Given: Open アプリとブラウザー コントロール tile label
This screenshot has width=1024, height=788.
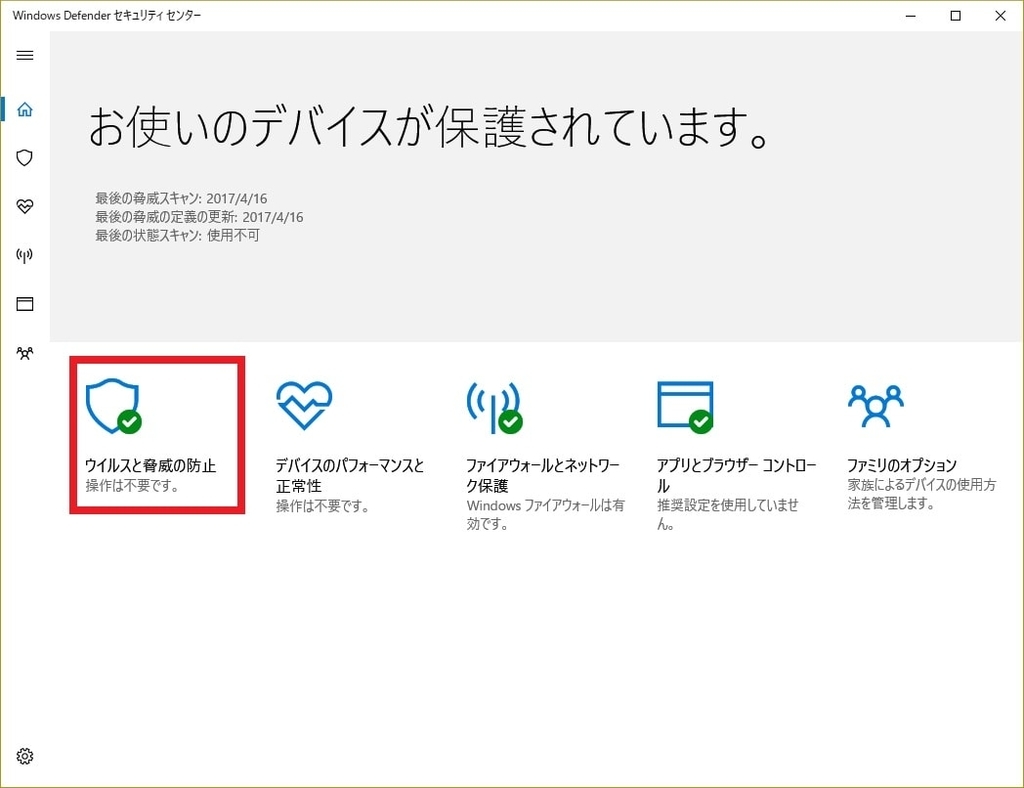Looking at the screenshot, I should 737,475.
